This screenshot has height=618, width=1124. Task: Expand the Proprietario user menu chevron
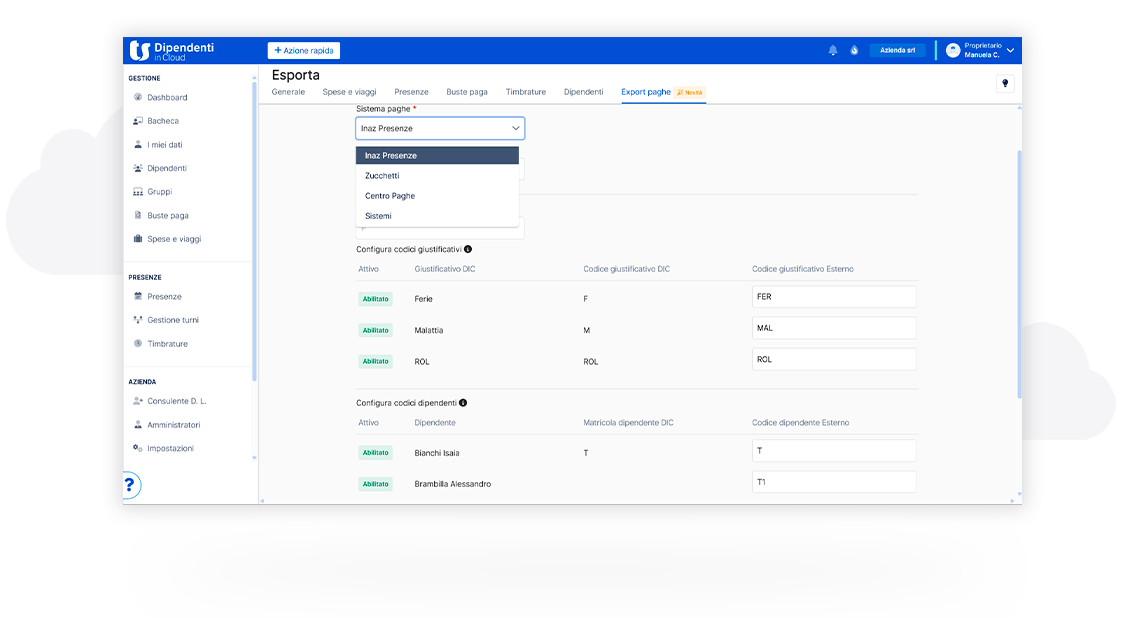pyautogui.click(x=1010, y=51)
